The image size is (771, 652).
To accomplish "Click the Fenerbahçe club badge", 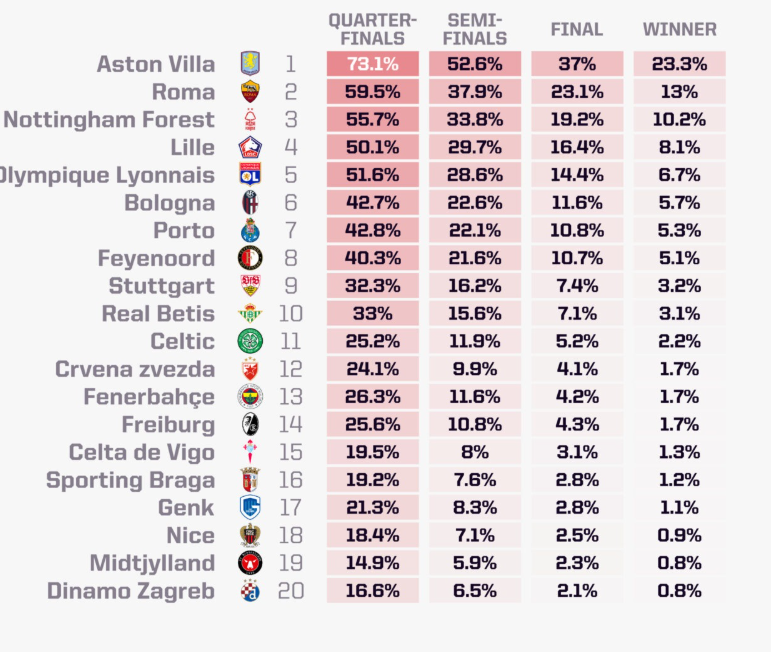I will point(250,396).
